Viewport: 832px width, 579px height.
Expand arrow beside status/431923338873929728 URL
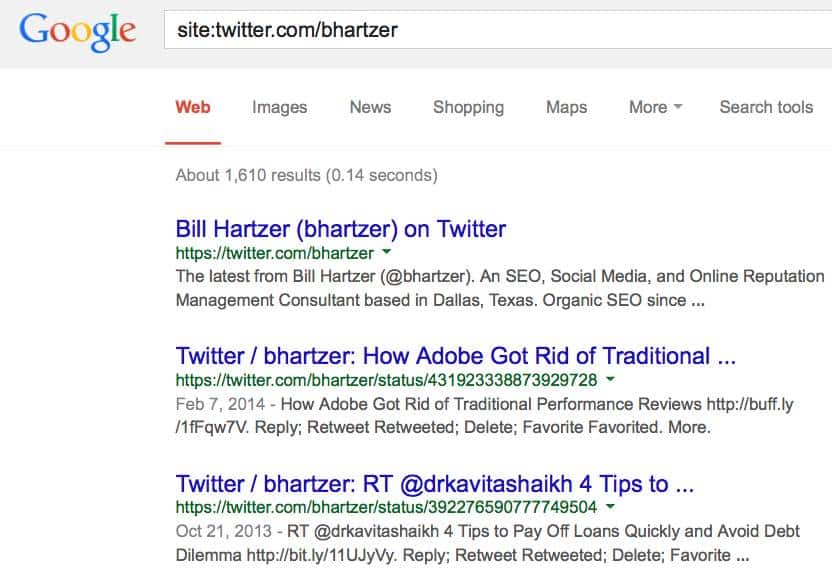point(610,379)
